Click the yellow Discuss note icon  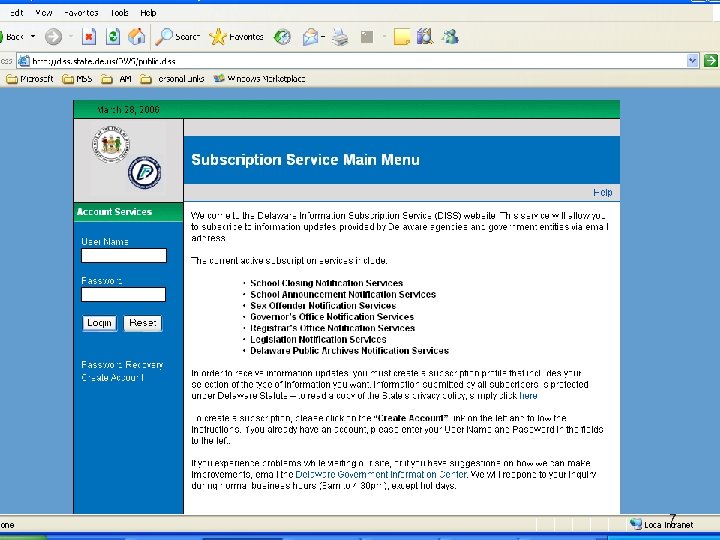click(401, 37)
